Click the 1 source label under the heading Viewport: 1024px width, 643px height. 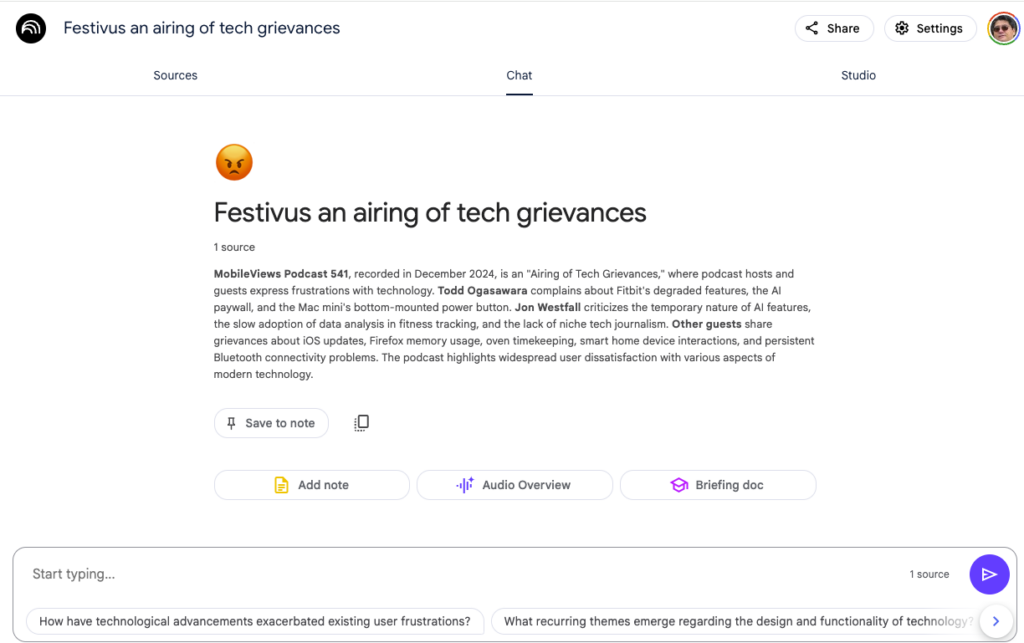pyautogui.click(x=234, y=247)
